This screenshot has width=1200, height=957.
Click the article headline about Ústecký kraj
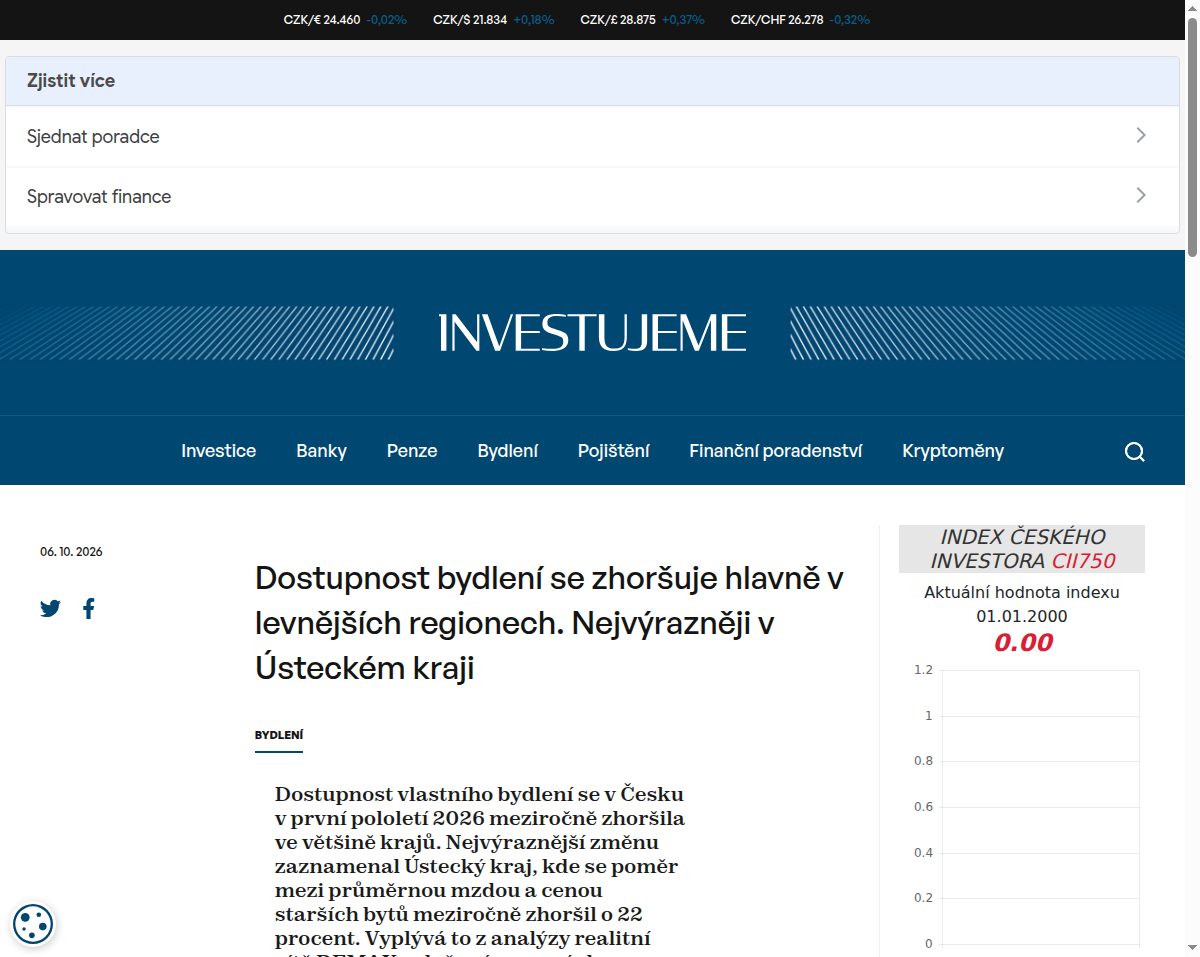[550, 623]
